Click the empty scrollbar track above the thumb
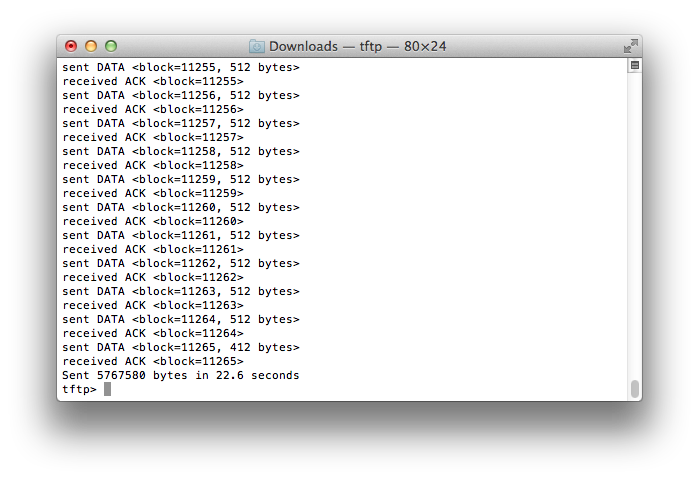The width and height of the screenshot is (699, 480). (635, 225)
